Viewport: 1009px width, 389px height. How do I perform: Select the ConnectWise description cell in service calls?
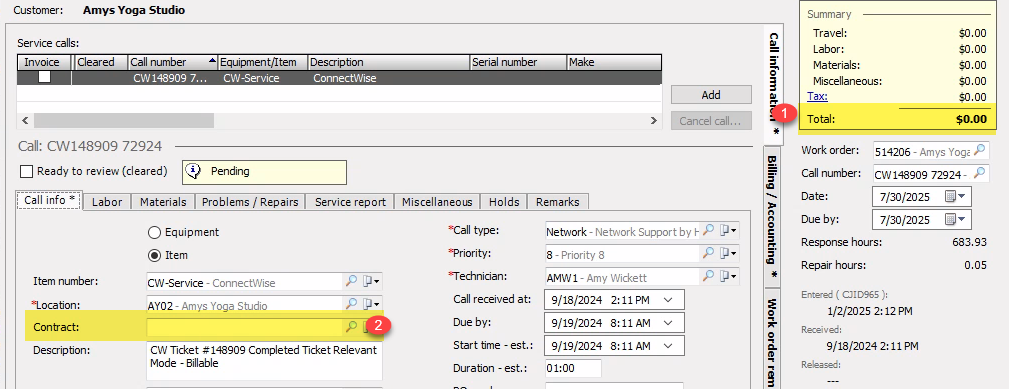pyautogui.click(x=389, y=78)
